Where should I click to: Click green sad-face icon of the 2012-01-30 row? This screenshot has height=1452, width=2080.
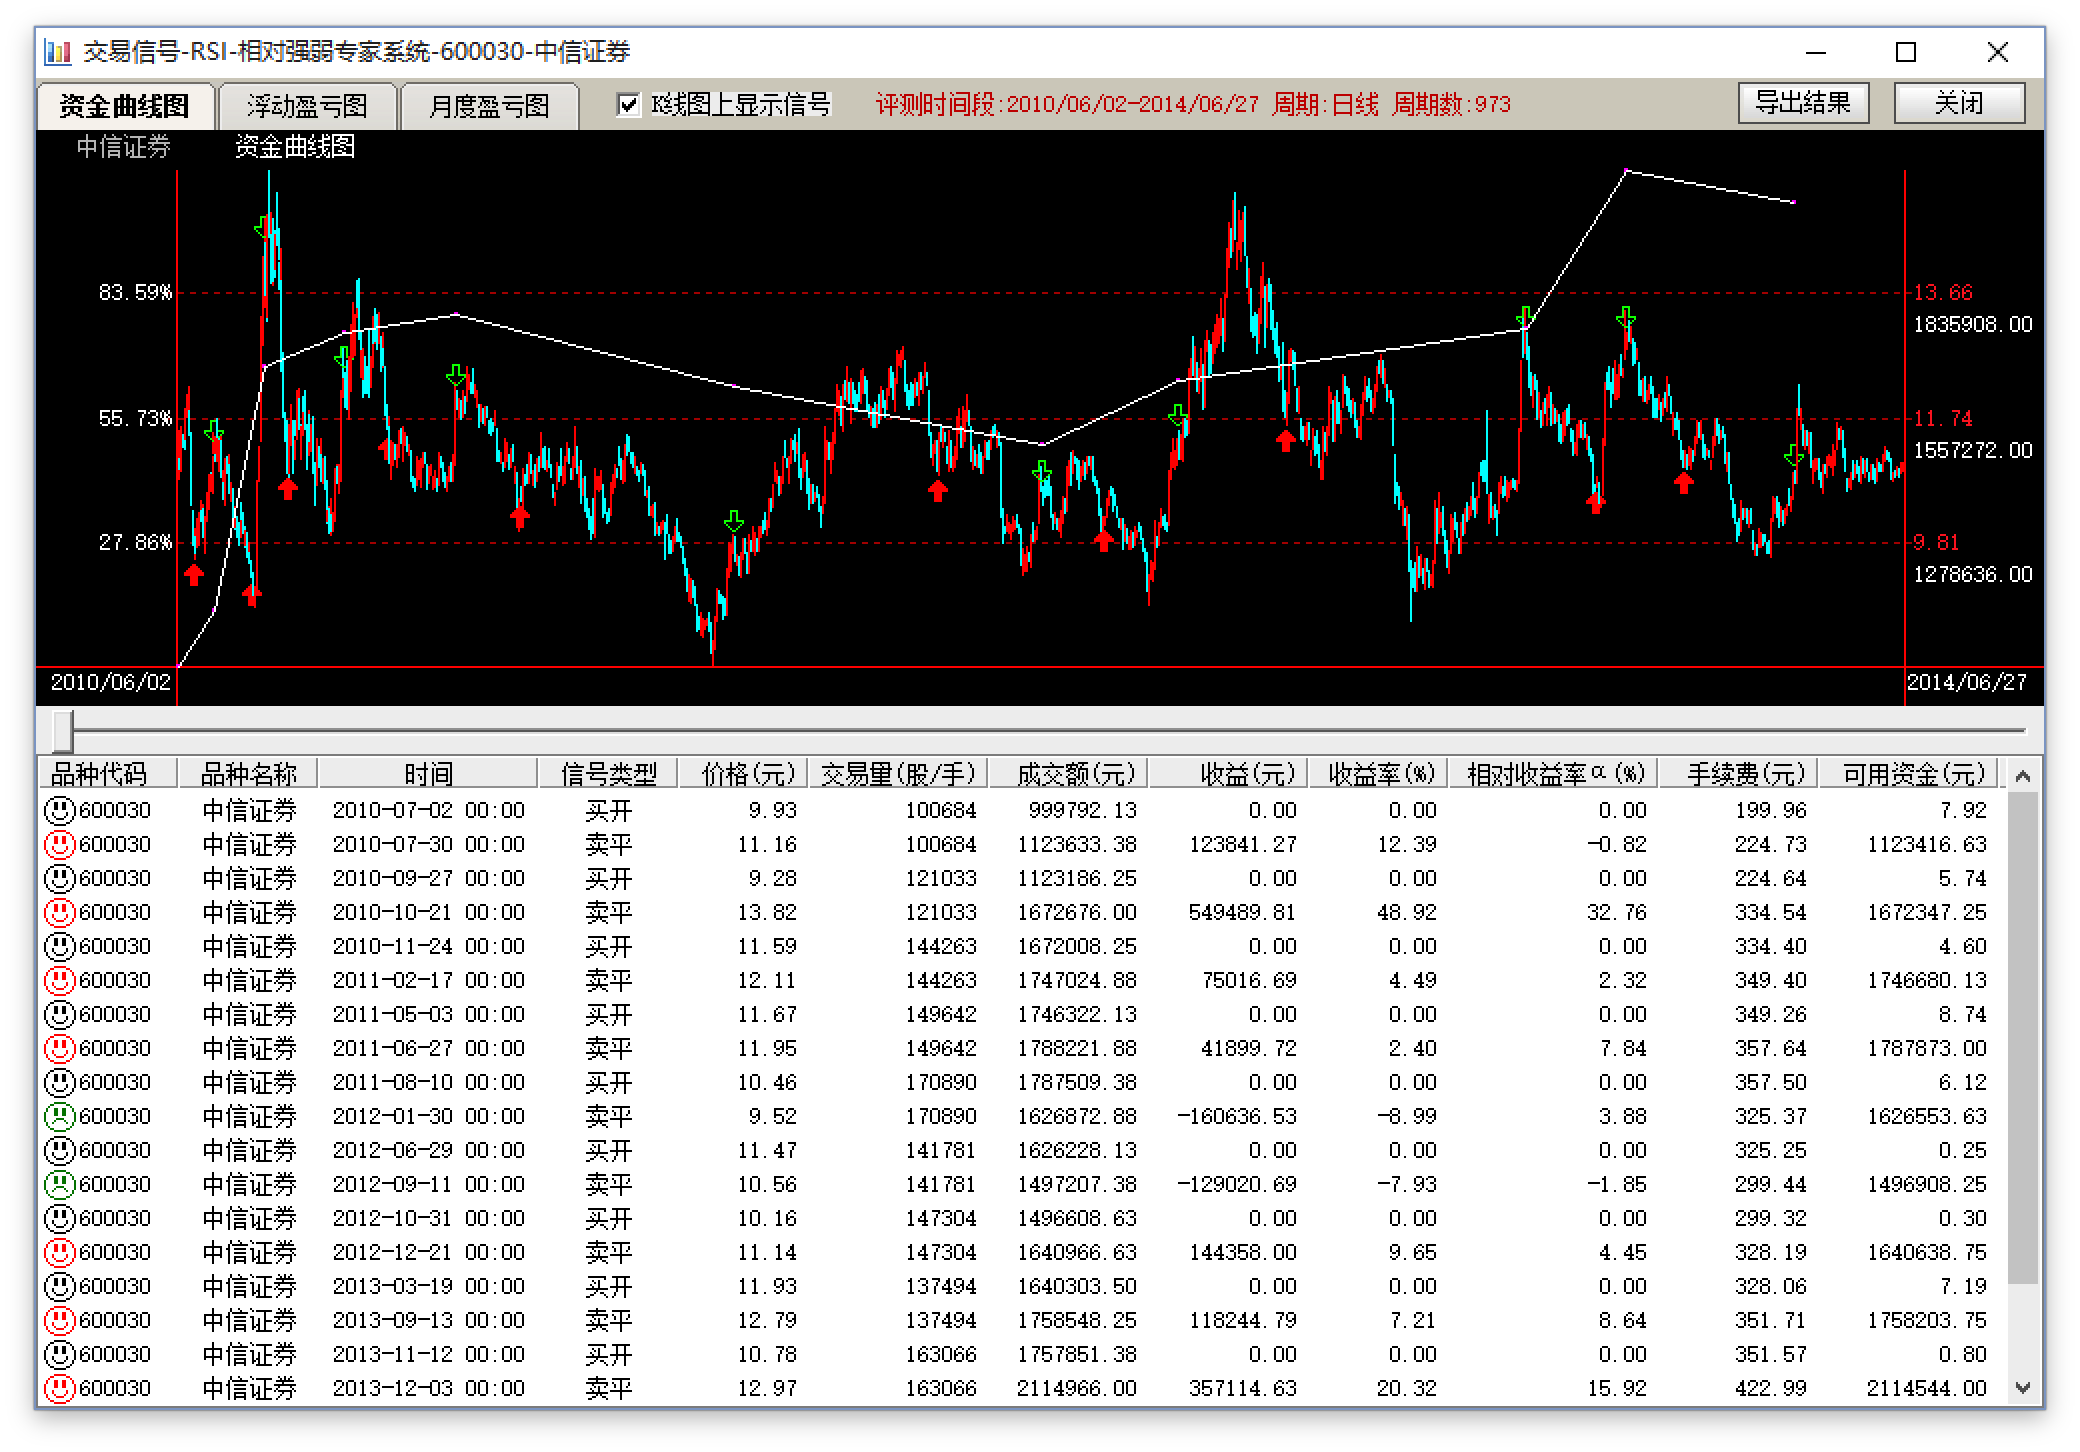60,1116
